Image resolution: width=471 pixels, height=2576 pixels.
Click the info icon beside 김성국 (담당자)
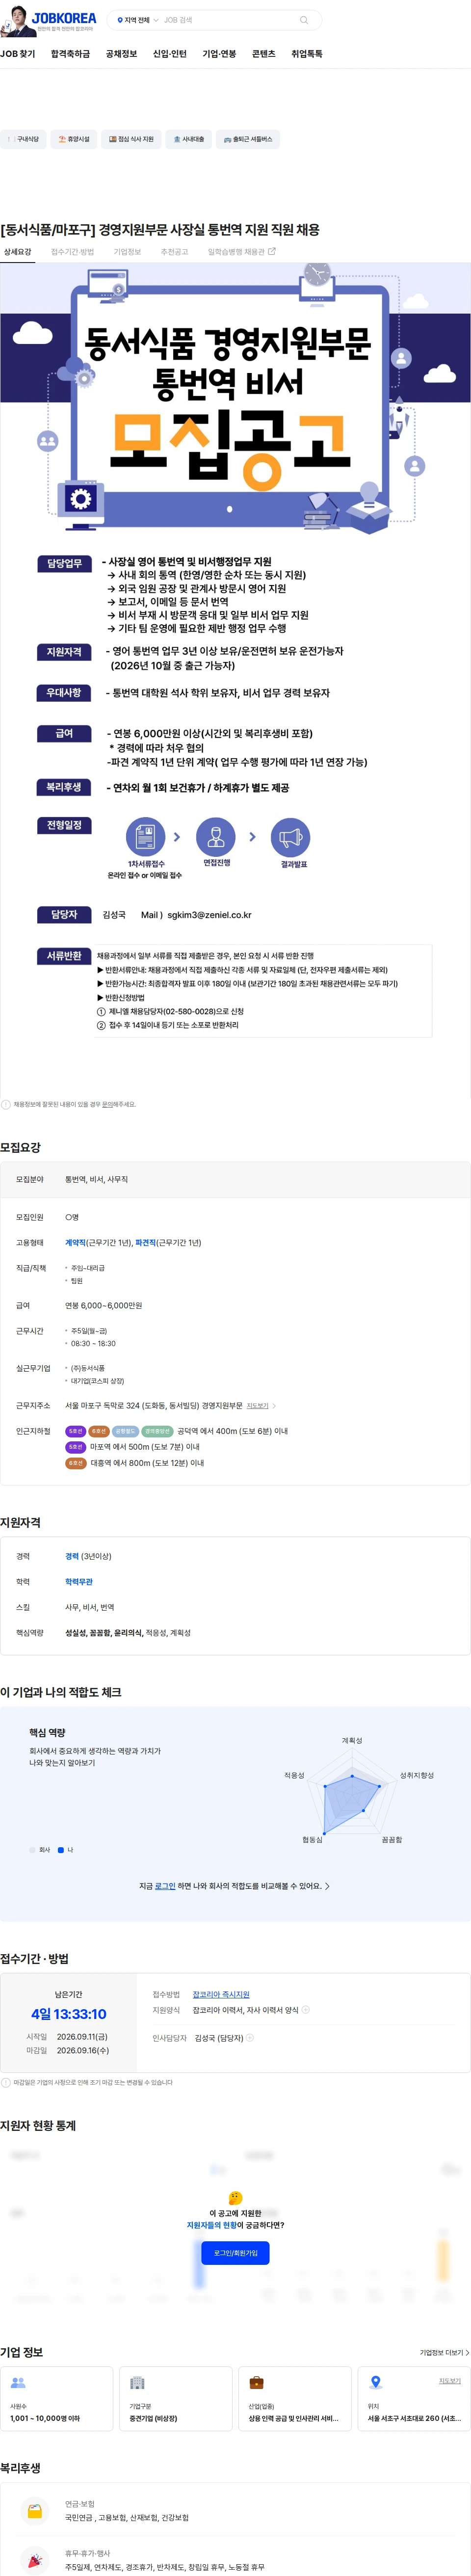(x=250, y=2037)
